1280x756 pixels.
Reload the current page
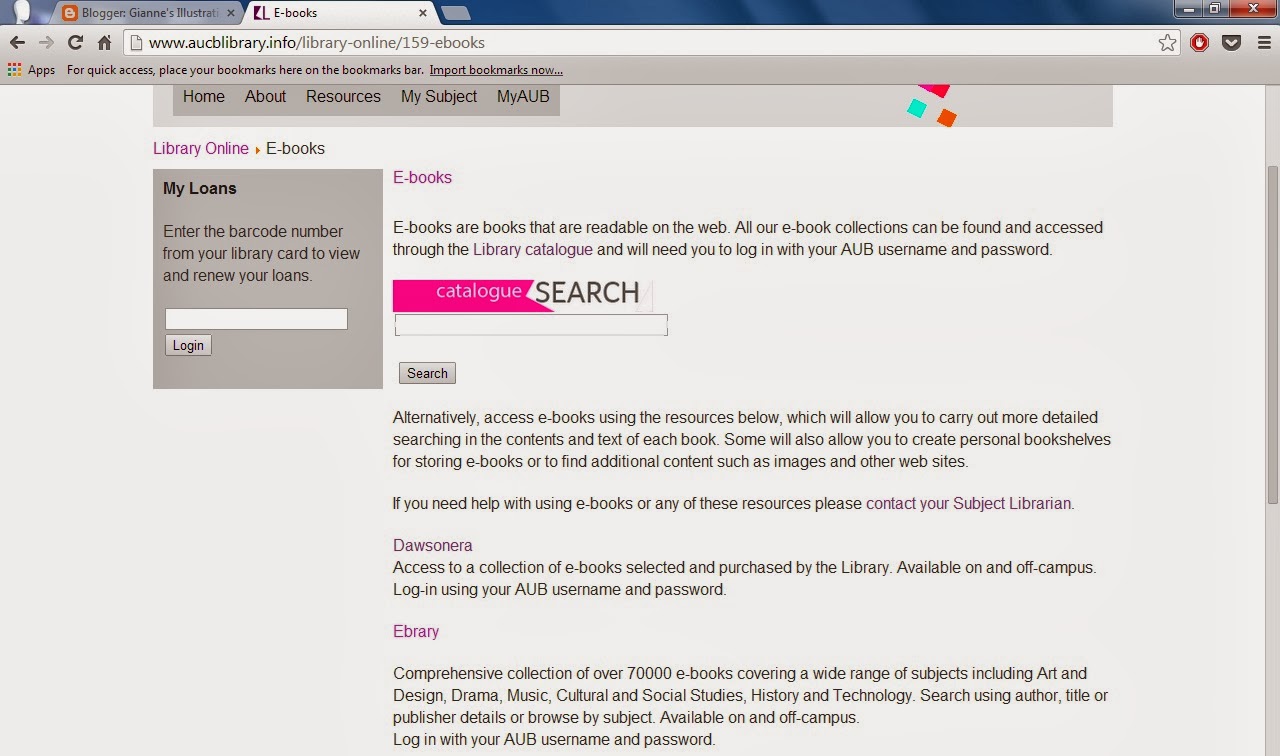click(x=75, y=43)
